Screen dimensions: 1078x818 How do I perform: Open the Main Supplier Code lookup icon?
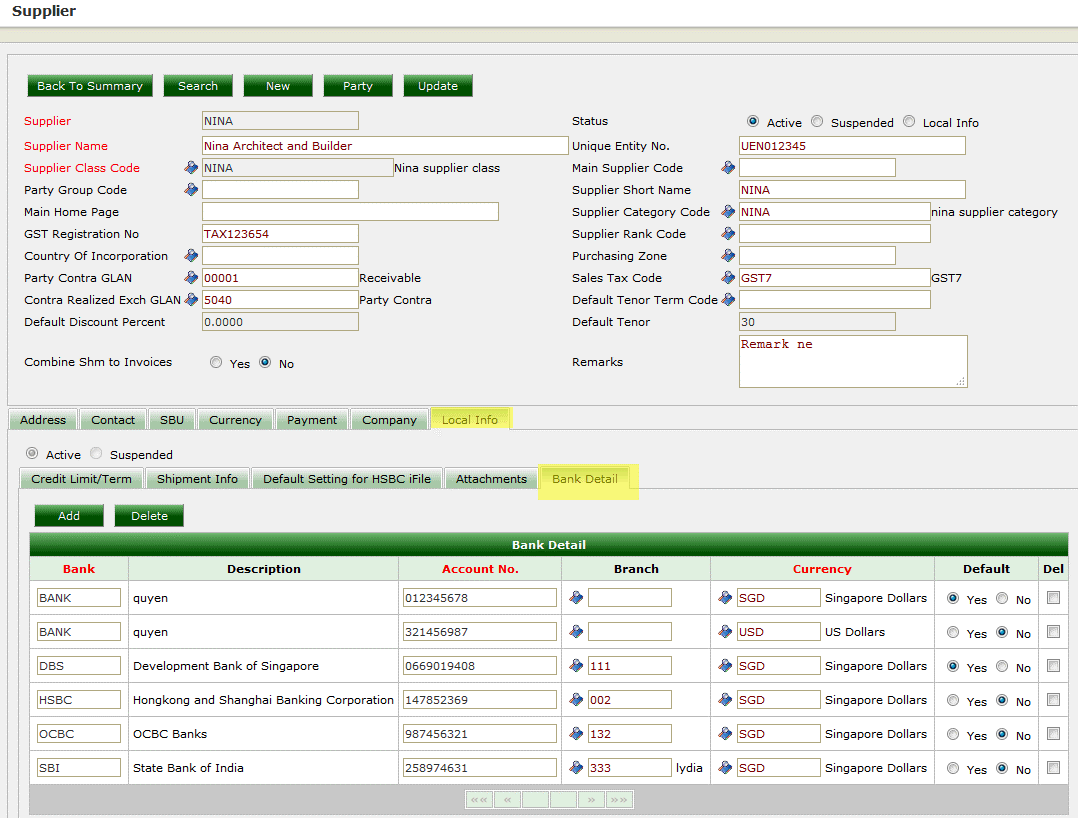tap(727, 167)
